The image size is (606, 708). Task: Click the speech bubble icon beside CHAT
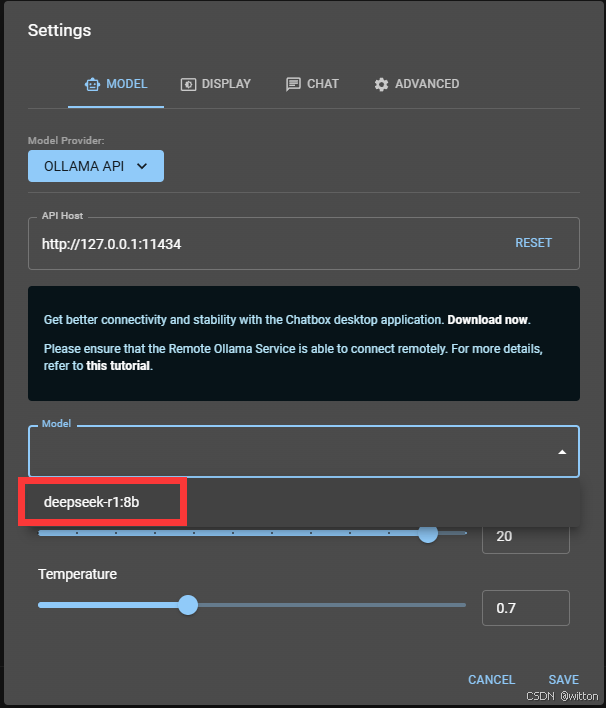[293, 84]
